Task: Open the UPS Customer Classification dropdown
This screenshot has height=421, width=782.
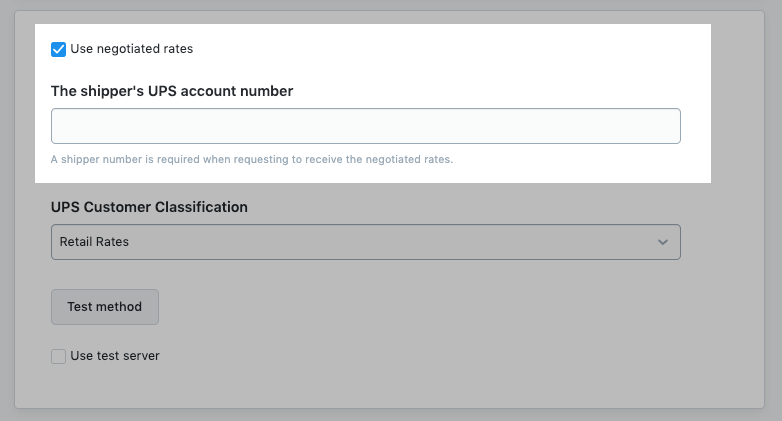Action: pos(365,242)
